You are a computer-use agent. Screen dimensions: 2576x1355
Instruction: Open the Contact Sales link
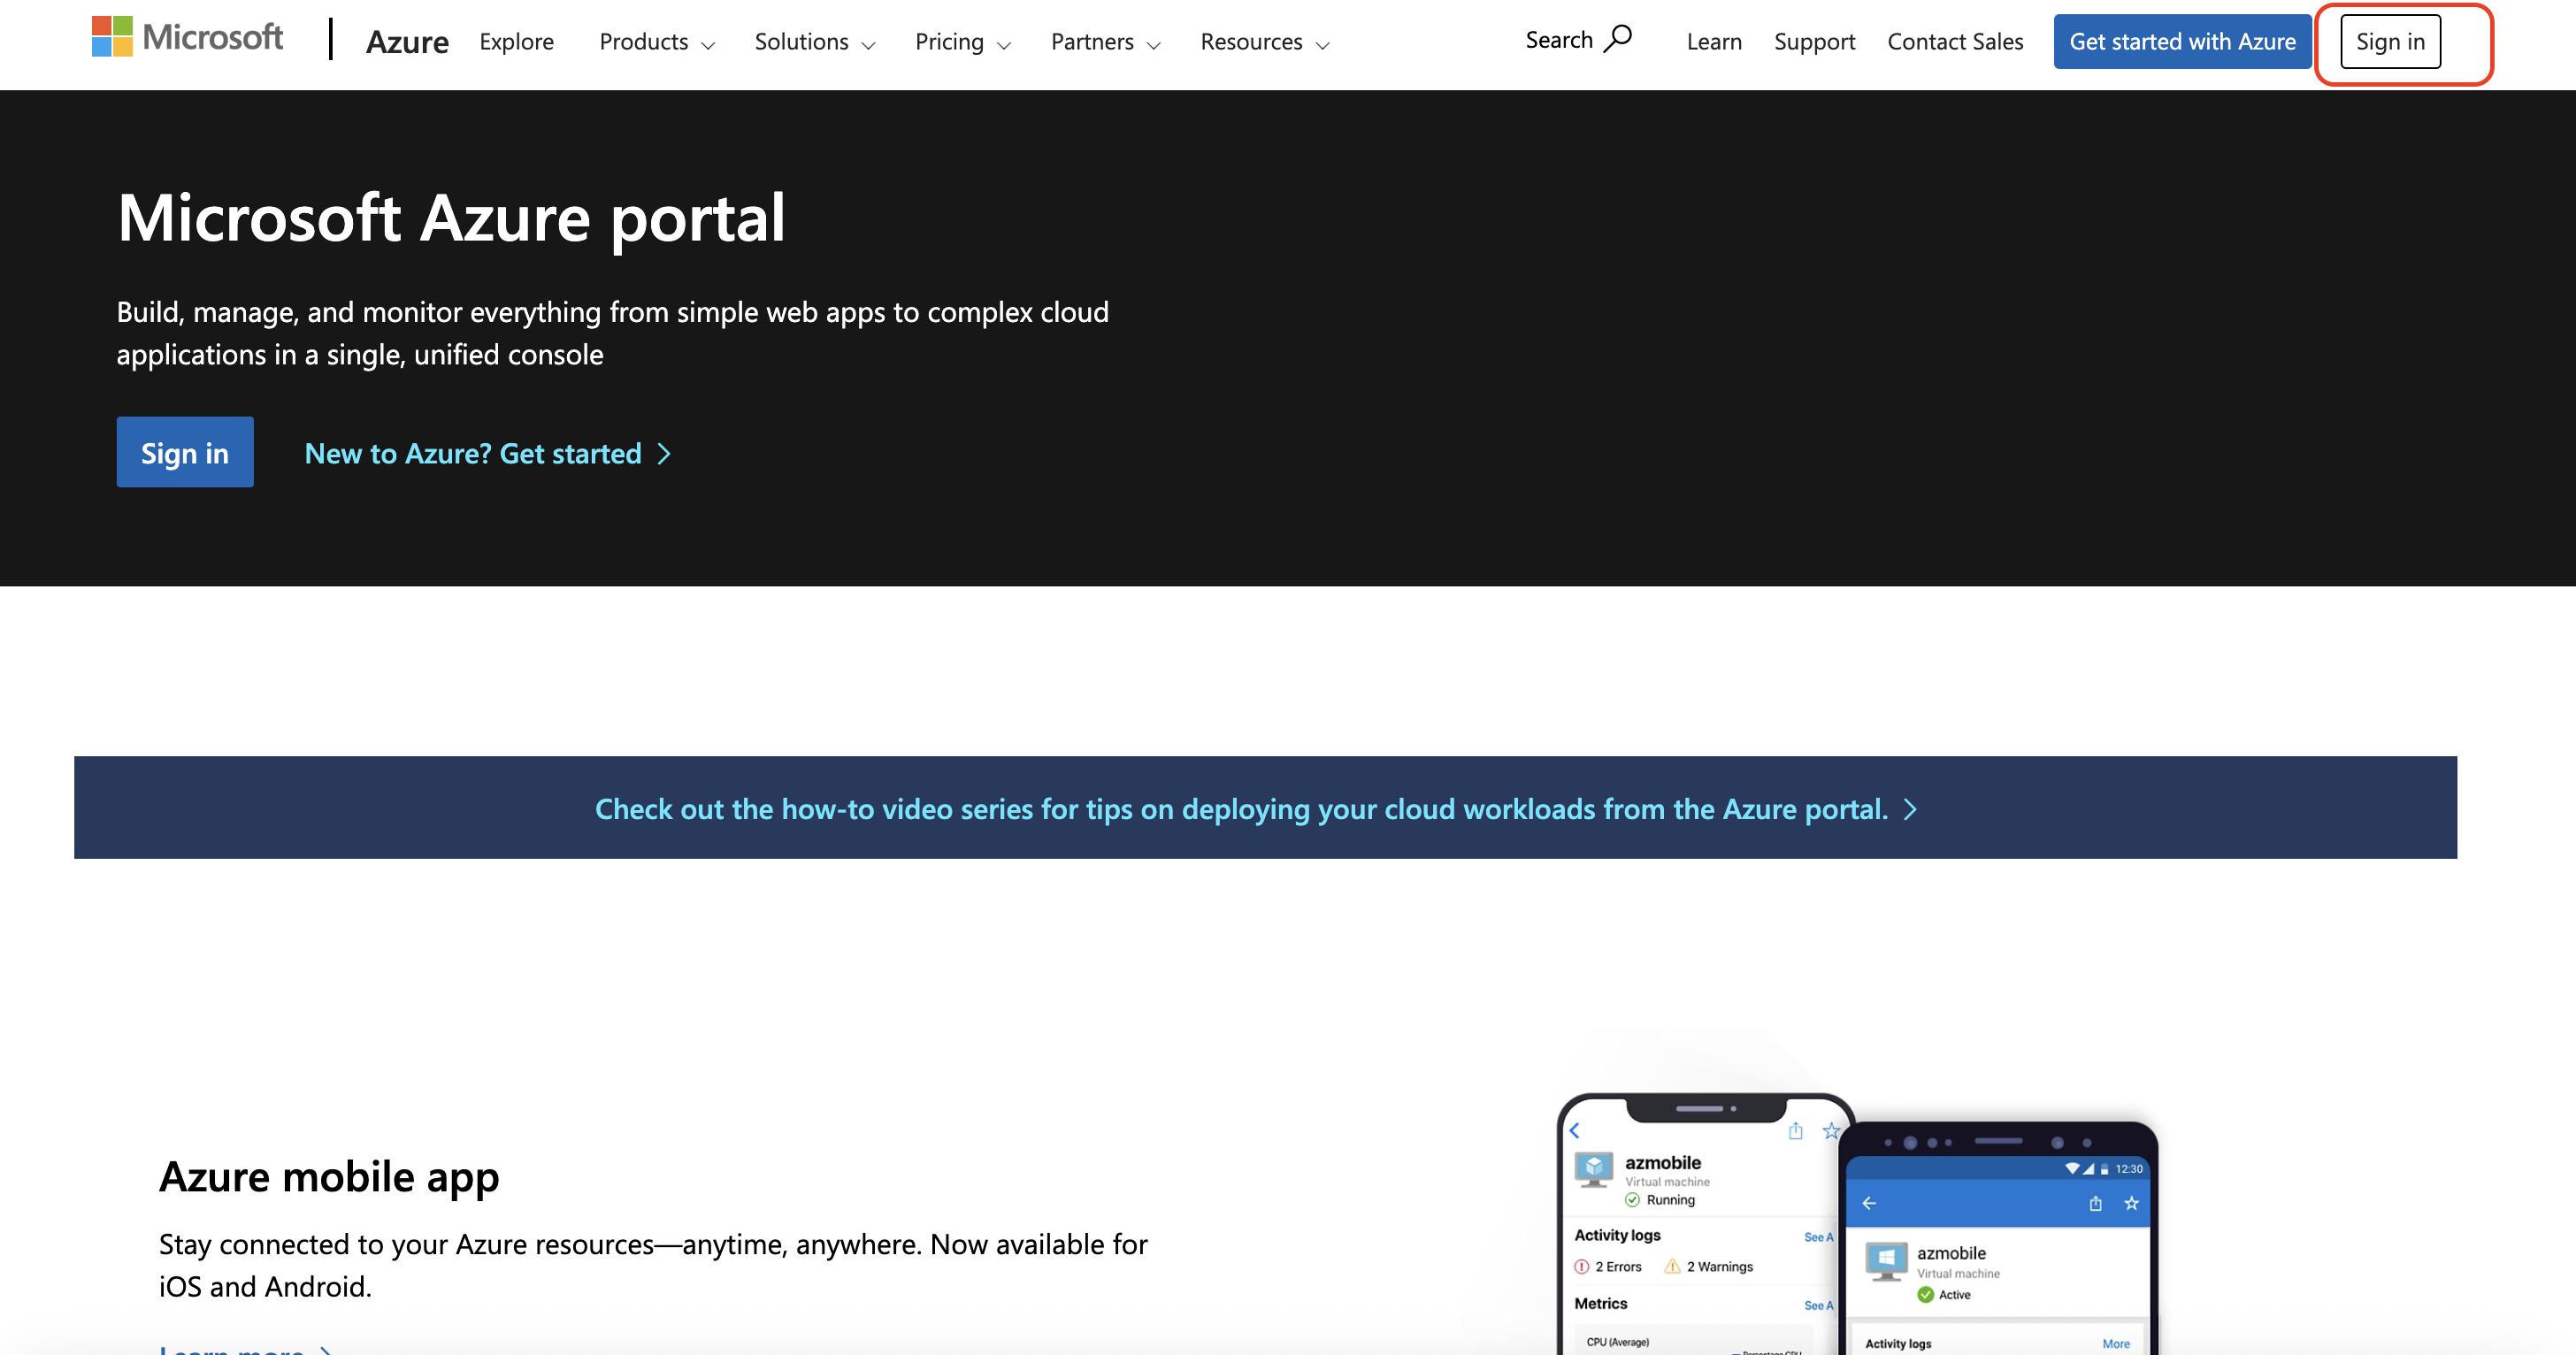tap(1955, 42)
